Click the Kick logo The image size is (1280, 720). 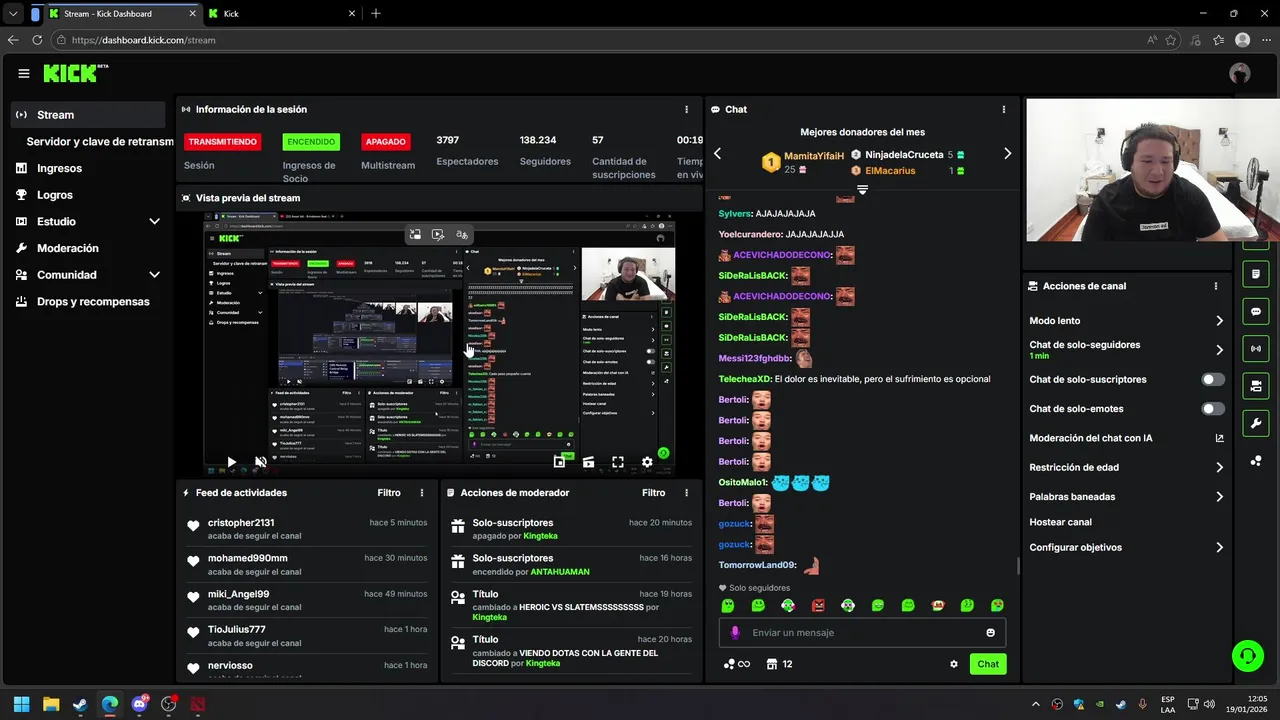(x=75, y=73)
